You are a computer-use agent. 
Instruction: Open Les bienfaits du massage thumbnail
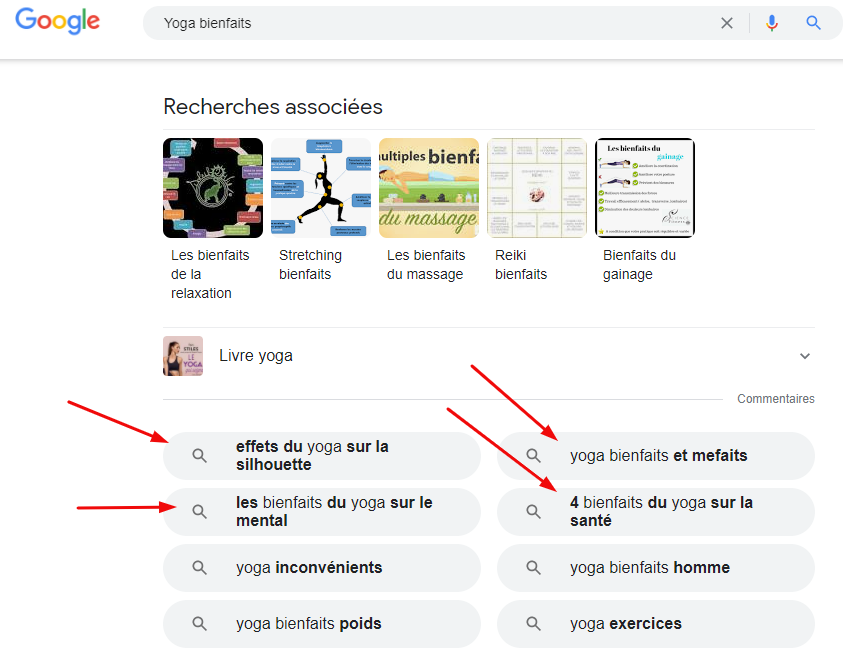tap(429, 188)
